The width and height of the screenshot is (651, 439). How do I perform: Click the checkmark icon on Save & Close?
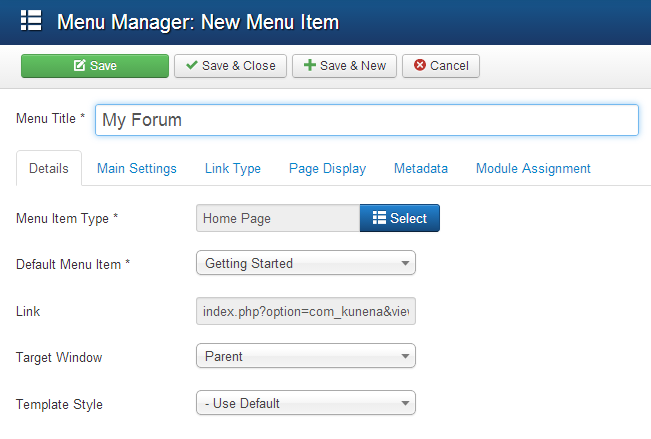(x=192, y=66)
